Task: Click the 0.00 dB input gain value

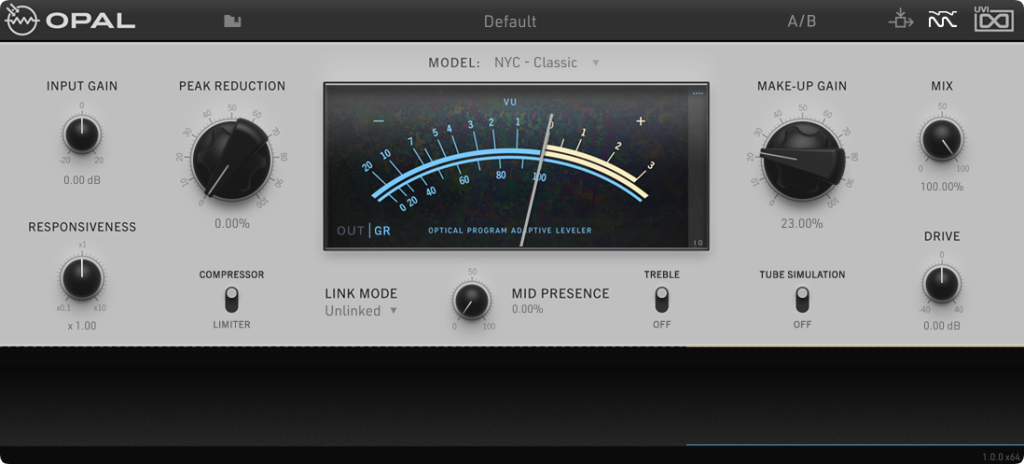Action: pos(82,180)
